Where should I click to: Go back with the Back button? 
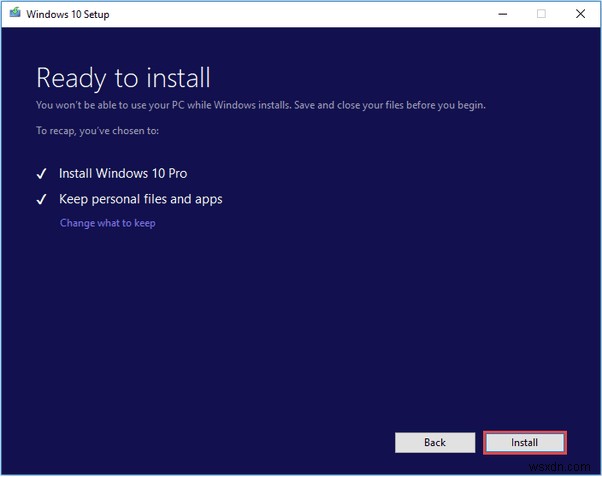click(435, 443)
